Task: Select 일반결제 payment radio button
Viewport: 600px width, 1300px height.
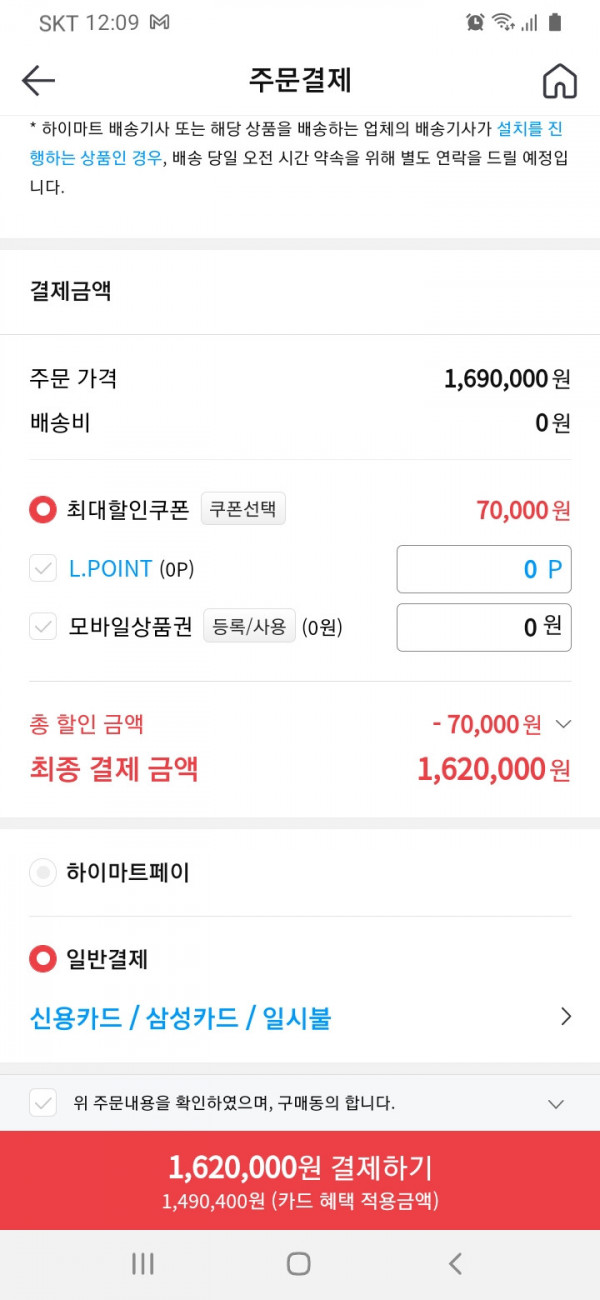Action: pyautogui.click(x=43, y=960)
